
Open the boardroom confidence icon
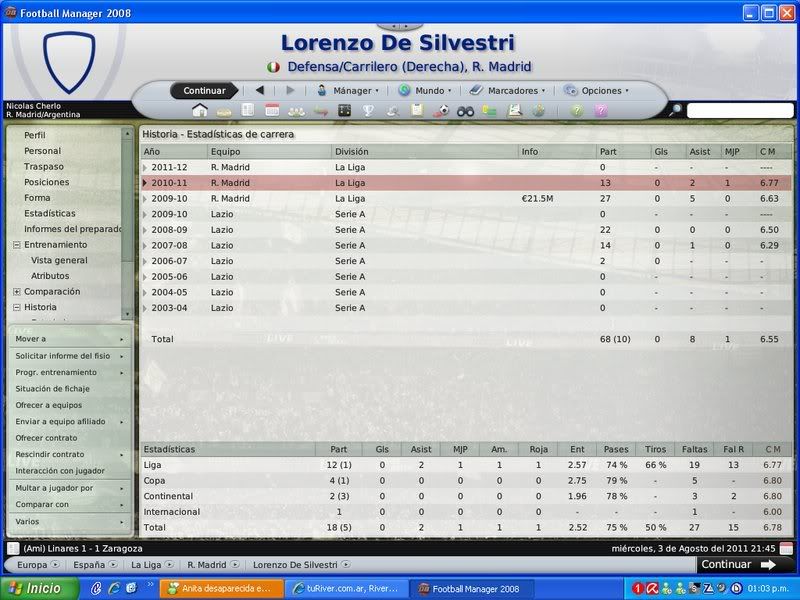coord(514,110)
